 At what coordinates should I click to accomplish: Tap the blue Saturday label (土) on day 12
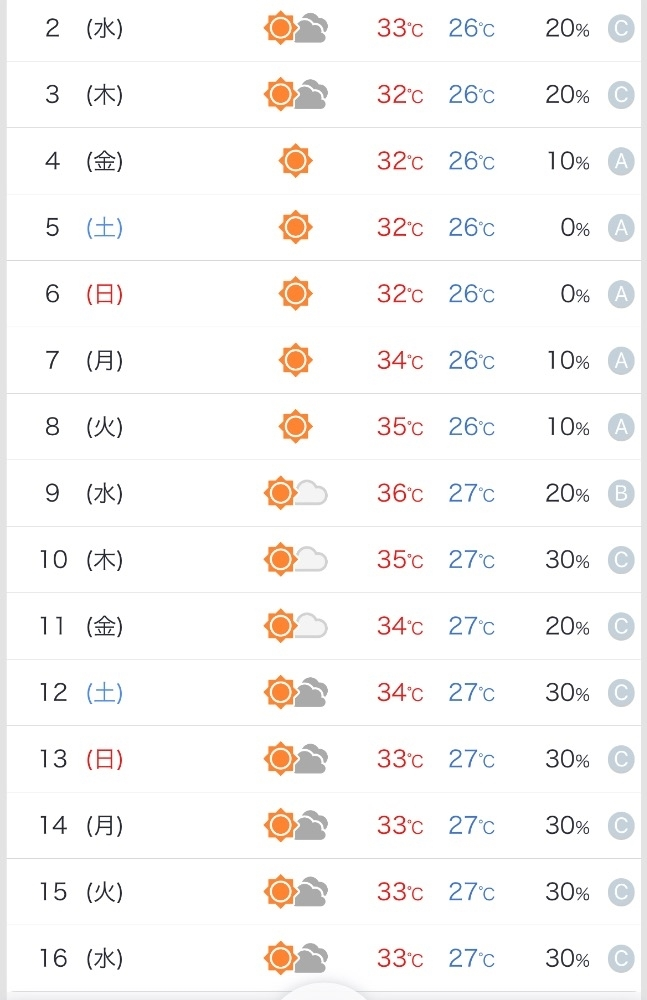105,693
